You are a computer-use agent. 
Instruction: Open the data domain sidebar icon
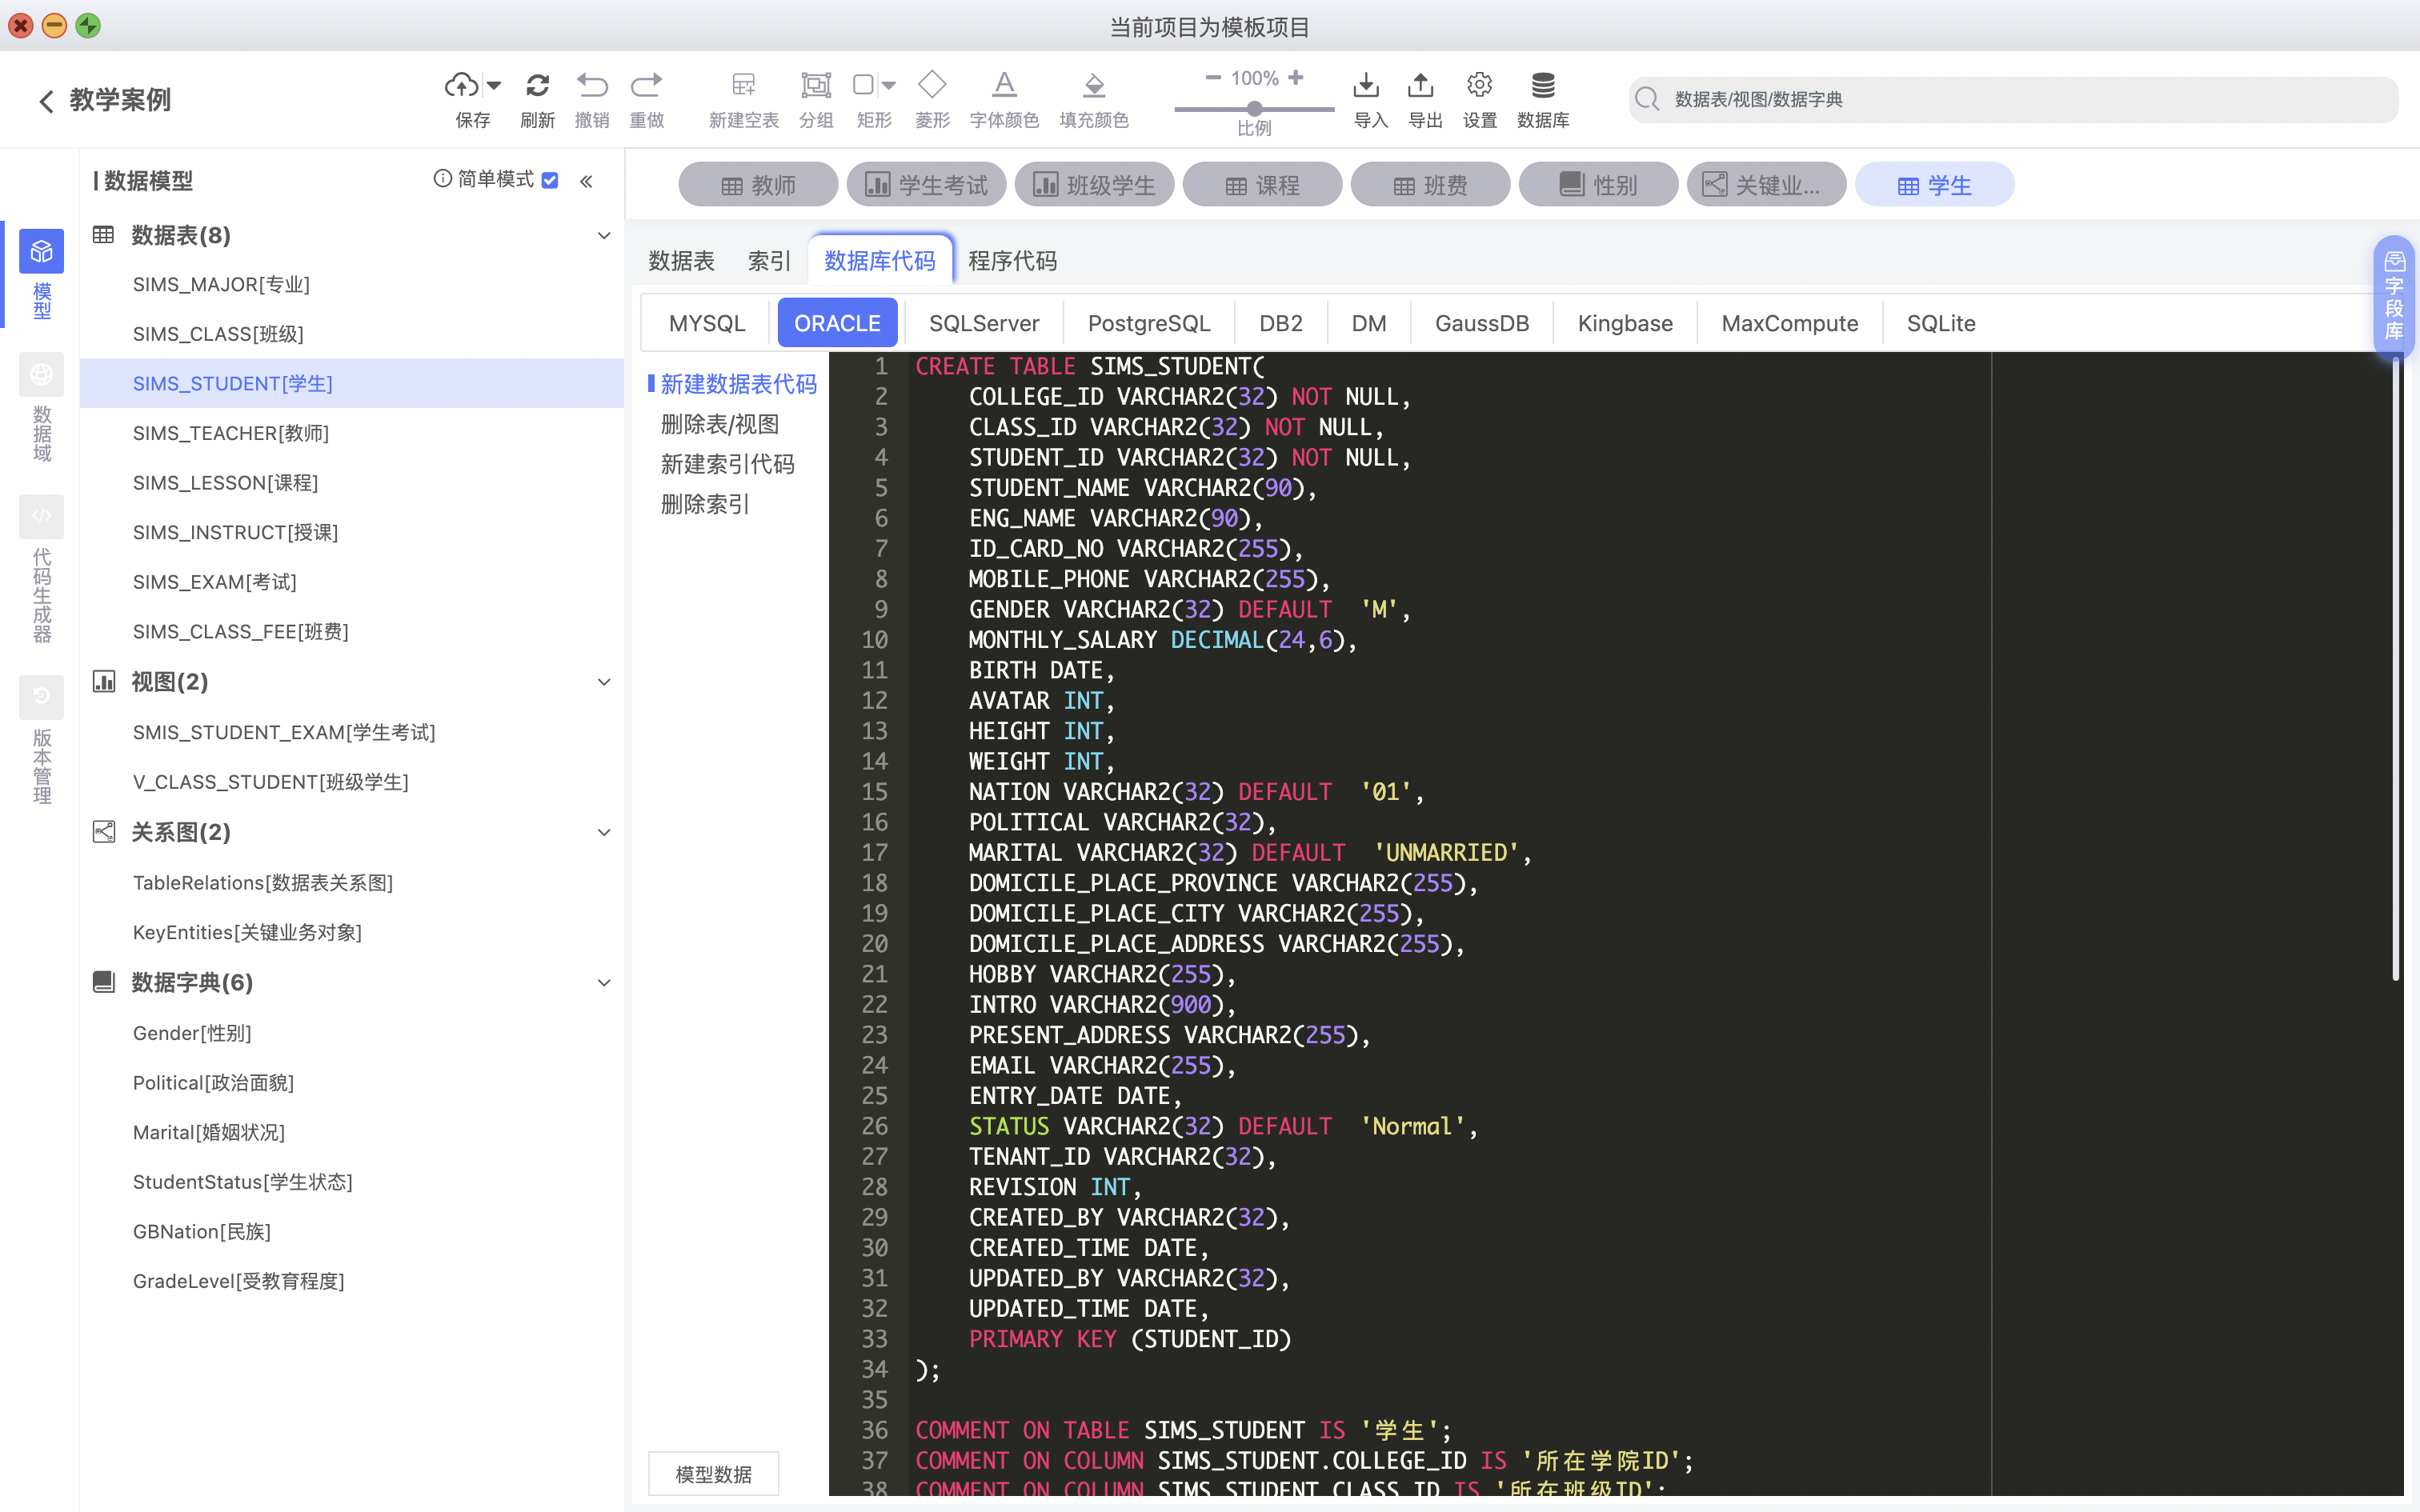(41, 375)
